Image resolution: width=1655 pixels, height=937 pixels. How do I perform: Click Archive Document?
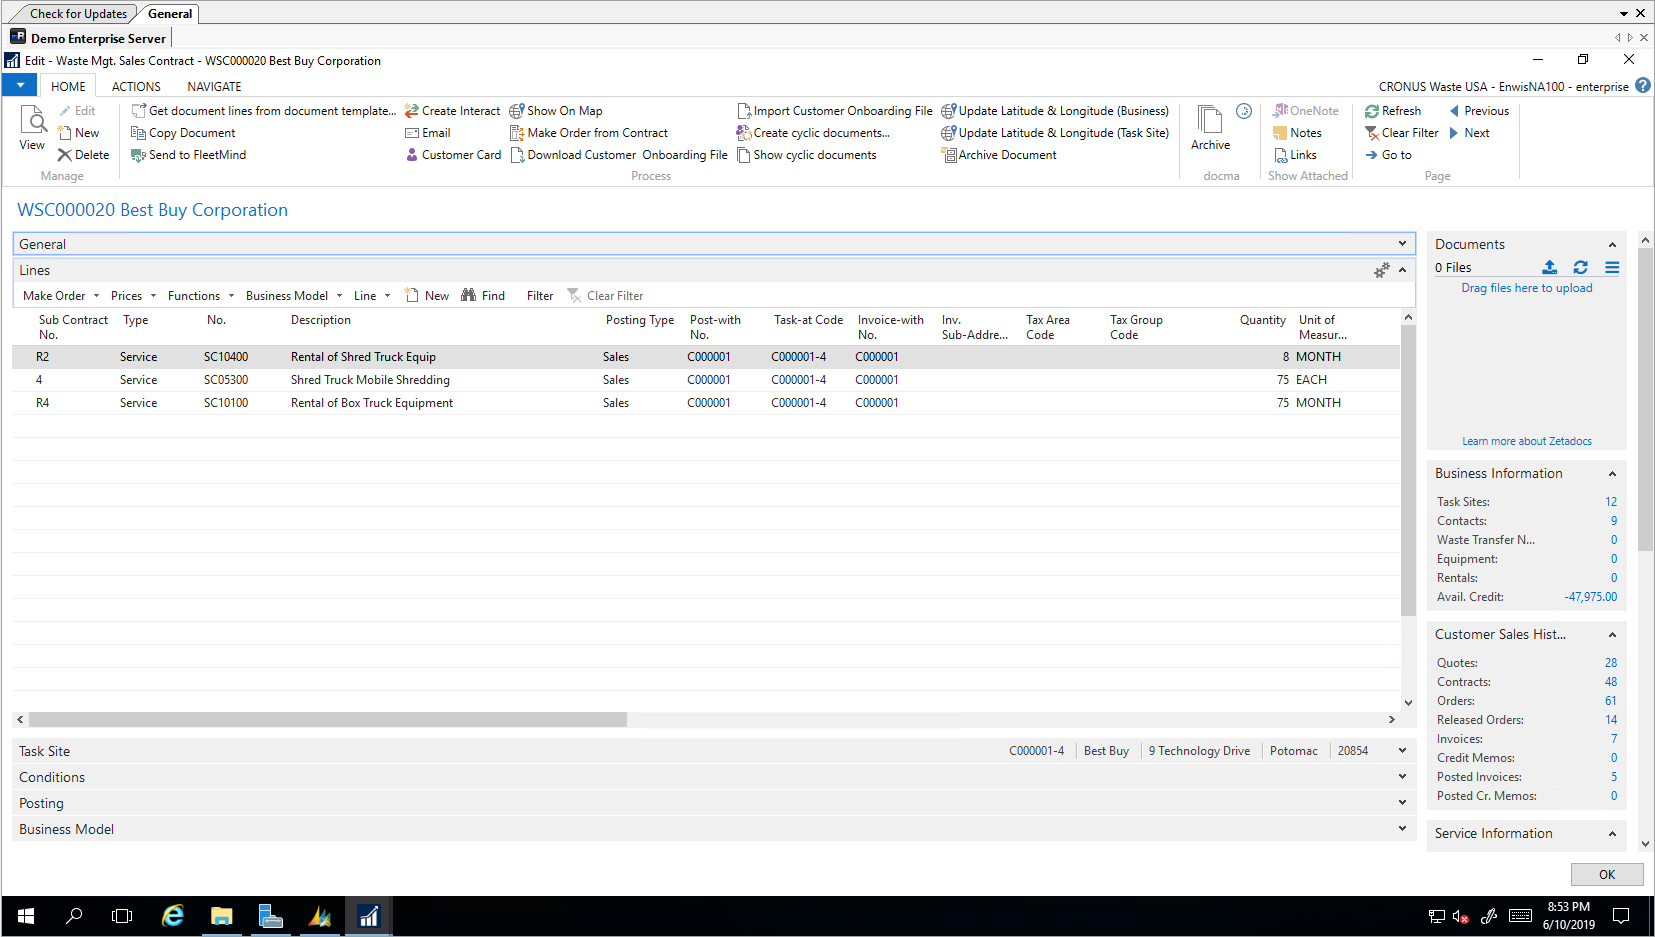tap(999, 155)
